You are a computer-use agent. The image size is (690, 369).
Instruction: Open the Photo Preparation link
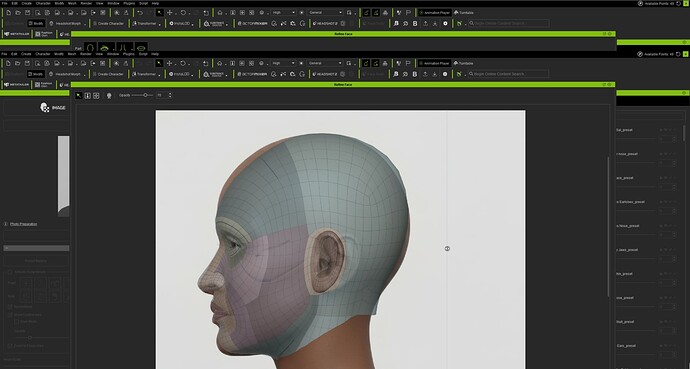pos(23,224)
